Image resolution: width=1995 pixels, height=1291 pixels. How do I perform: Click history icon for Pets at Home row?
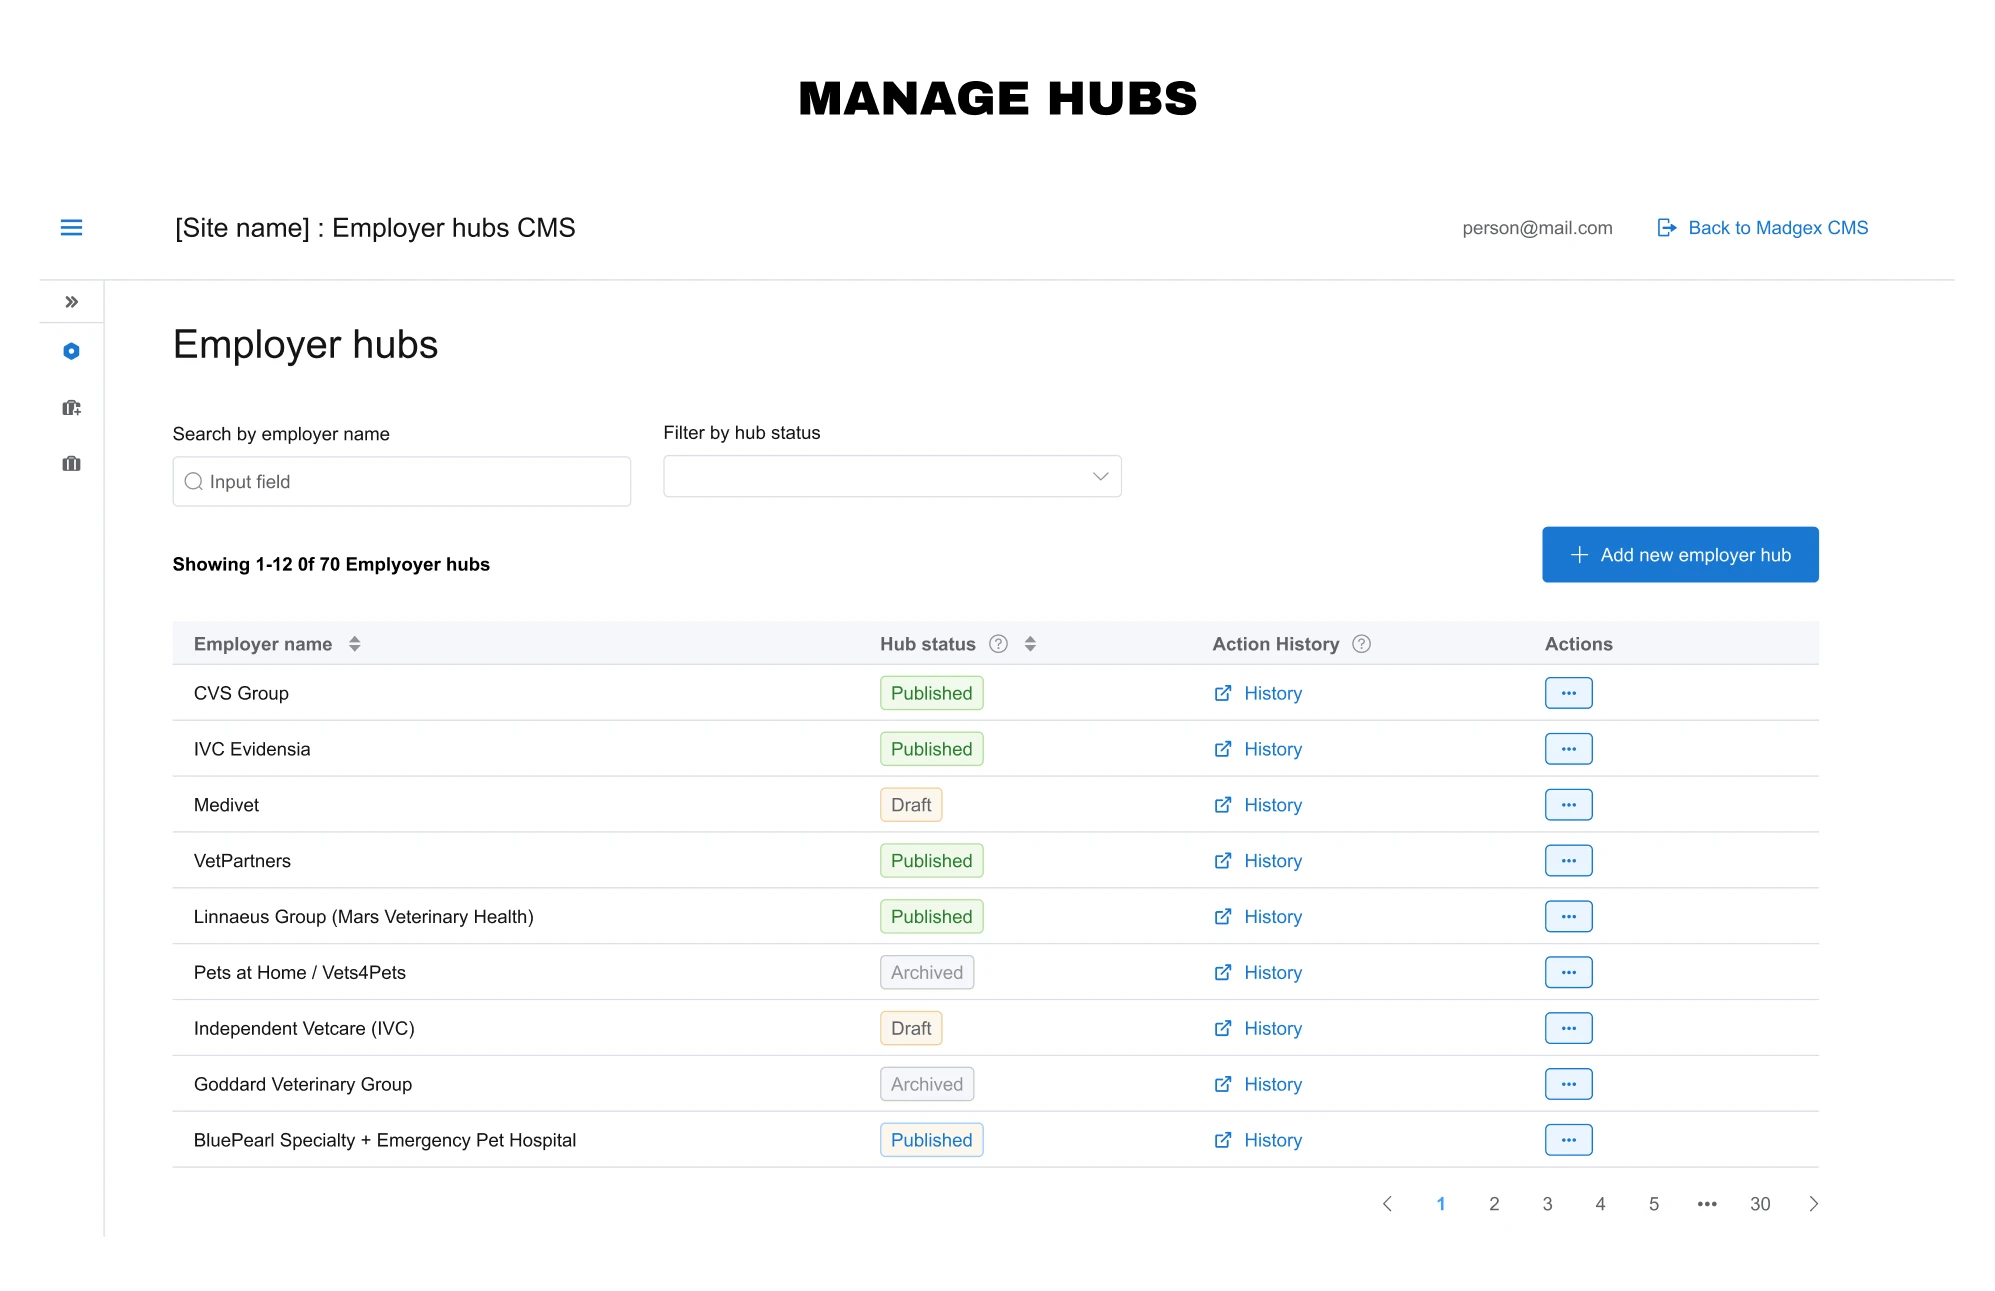tap(1222, 973)
